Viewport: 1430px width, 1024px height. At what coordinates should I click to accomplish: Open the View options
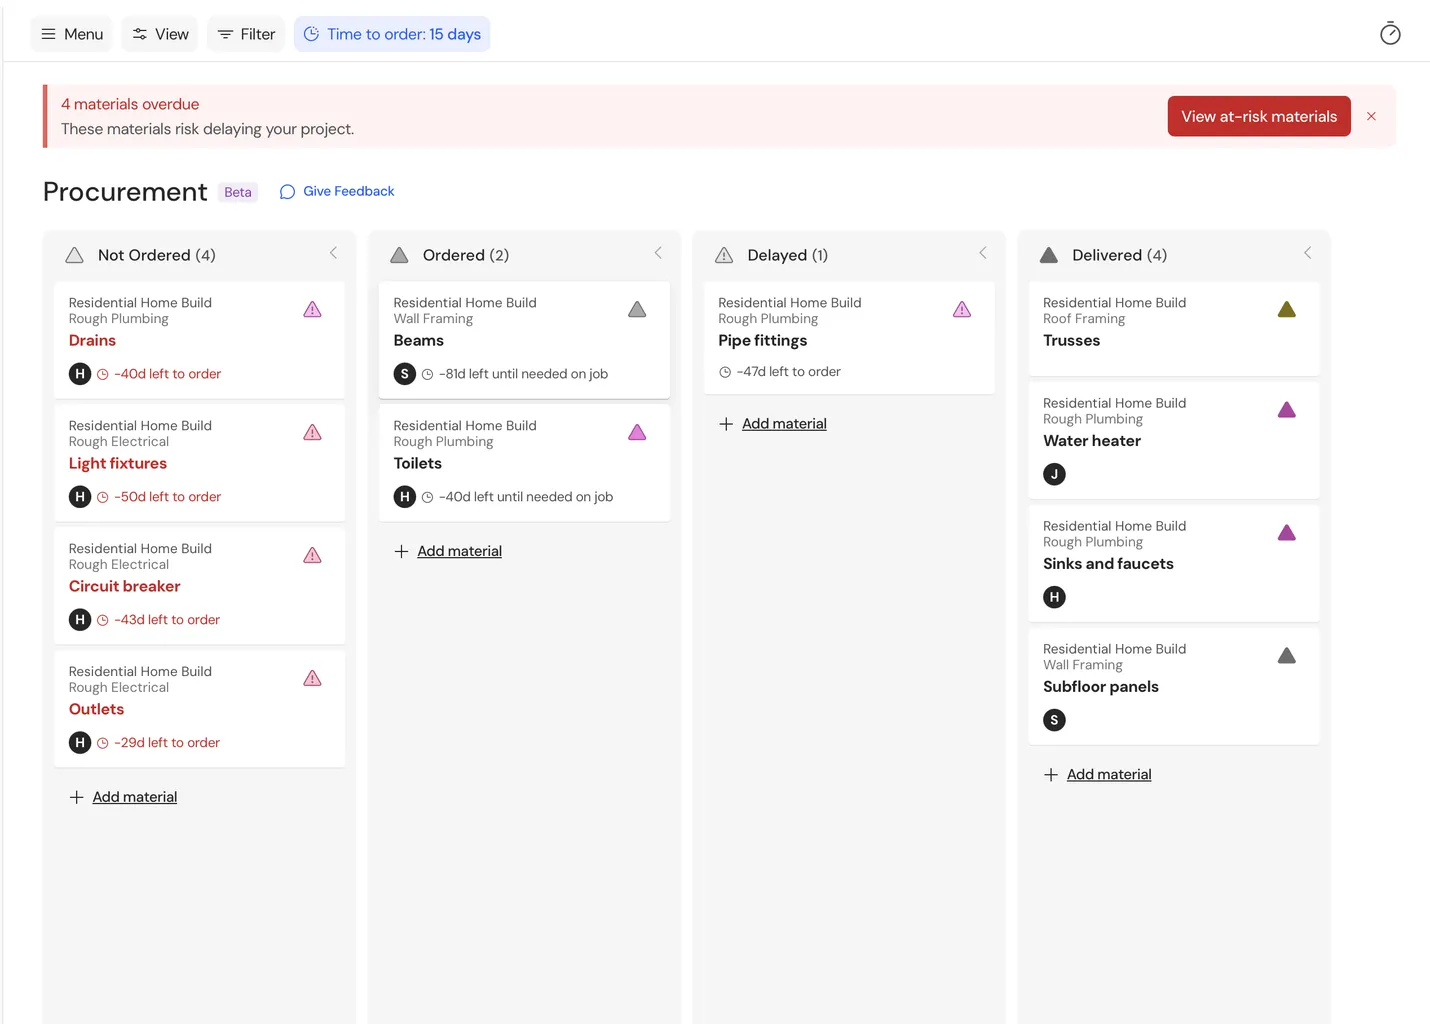[160, 34]
